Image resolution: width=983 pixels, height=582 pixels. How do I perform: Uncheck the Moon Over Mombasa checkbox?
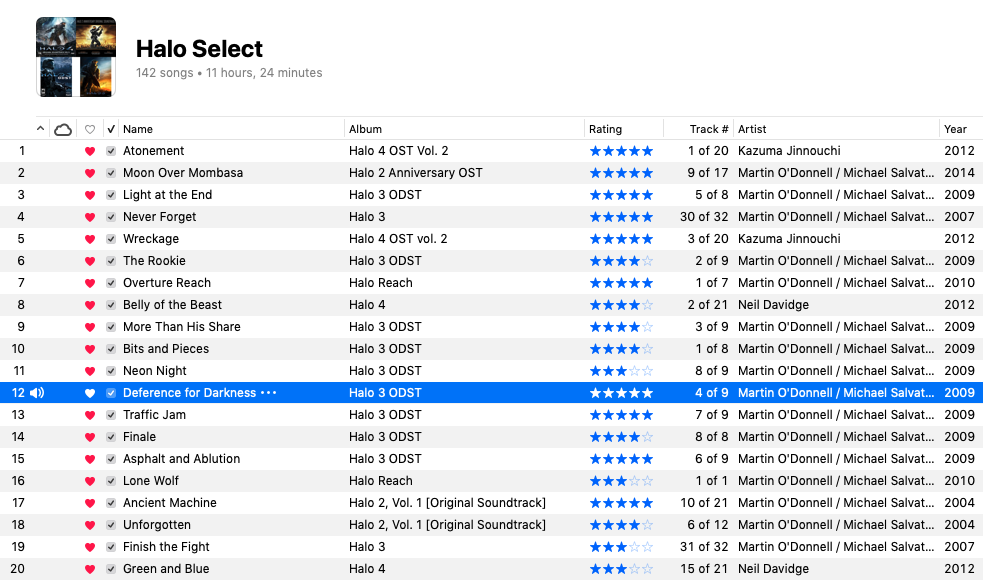pos(111,173)
